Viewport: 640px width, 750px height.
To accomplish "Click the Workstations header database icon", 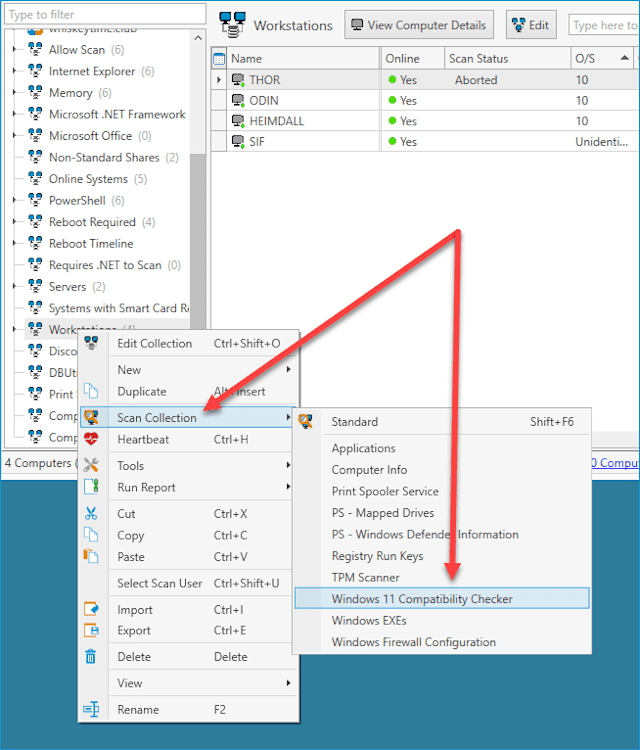I will 232,25.
